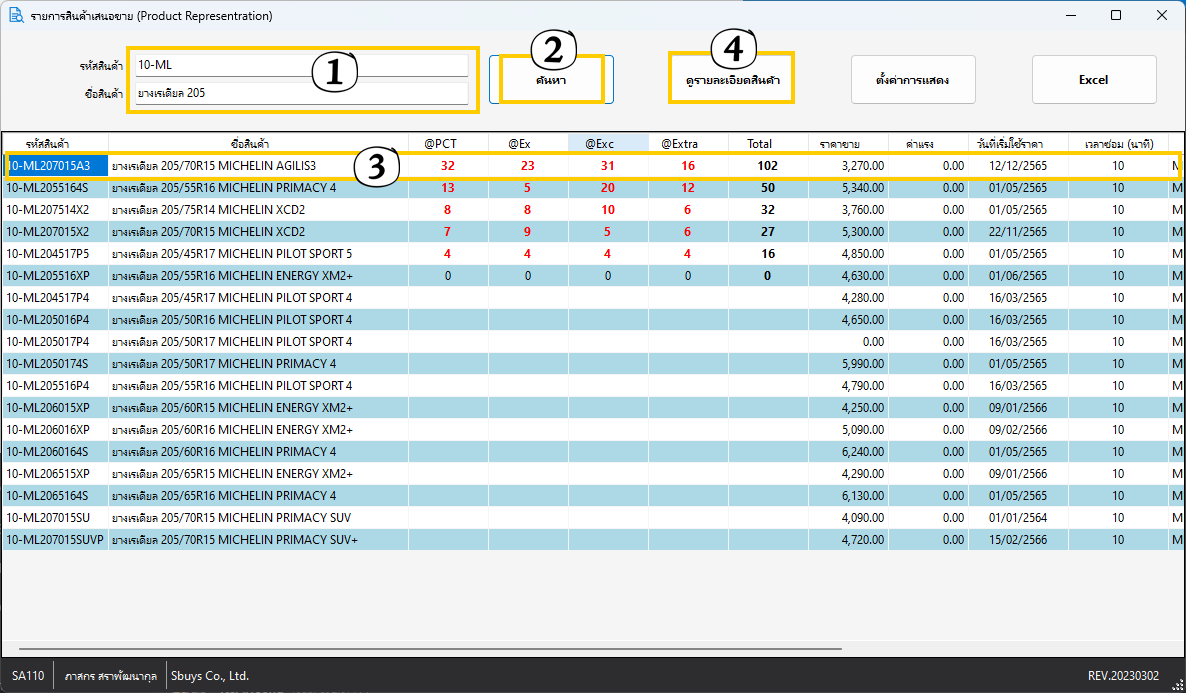Select the 10-ML206016XP ENERGY XM2+ row

[260, 430]
